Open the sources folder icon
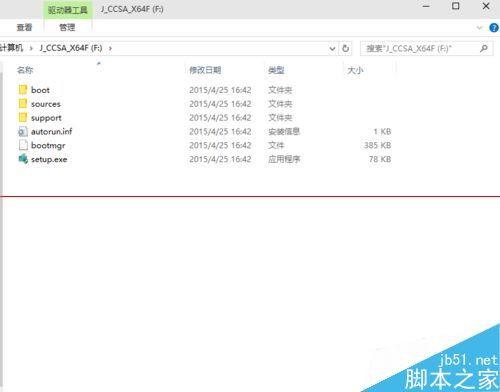Image resolution: width=500 pixels, height=392 pixels. click(23, 104)
